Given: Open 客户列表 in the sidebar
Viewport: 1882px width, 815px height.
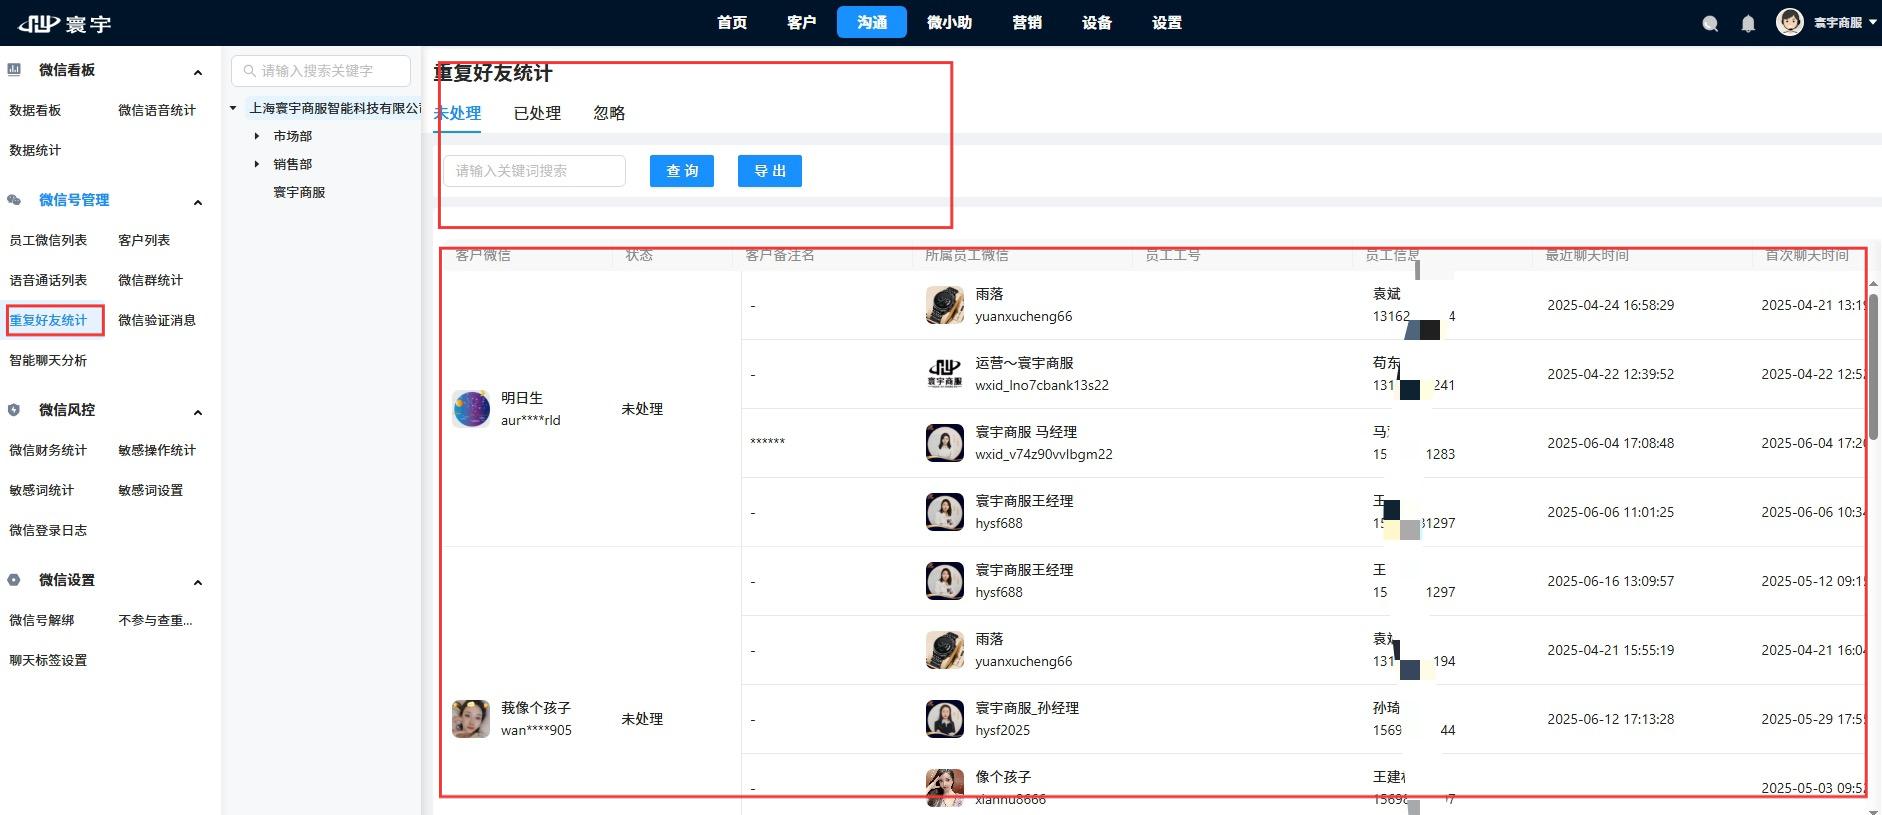Looking at the screenshot, I should (144, 240).
